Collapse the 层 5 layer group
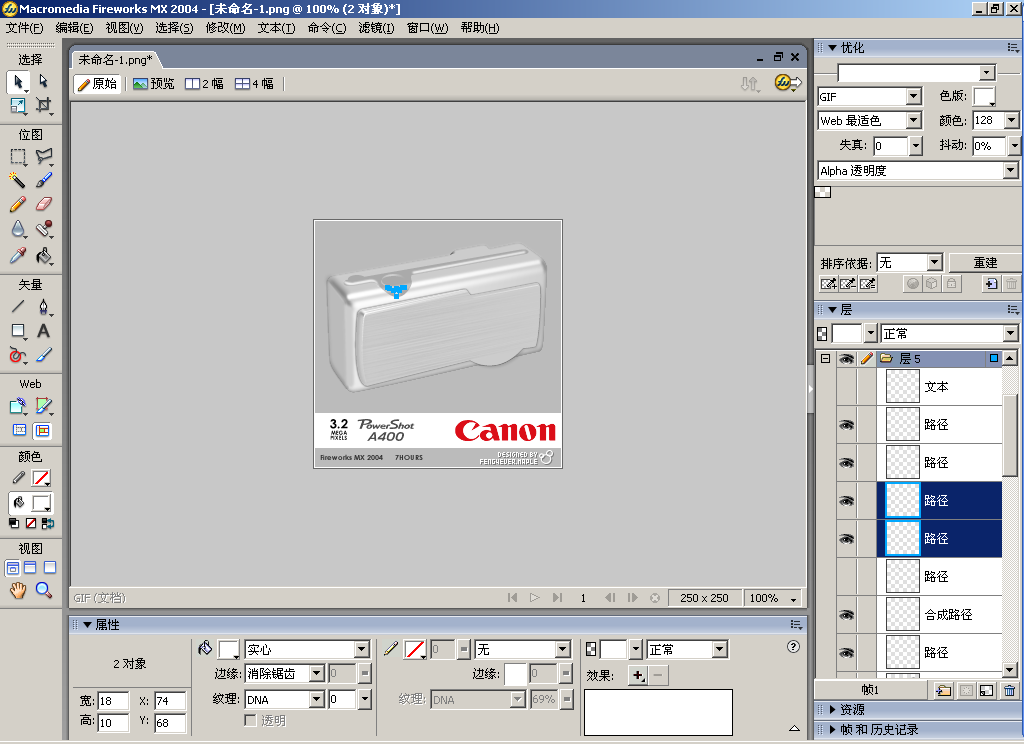Screen dimensions: 1024x744 (825, 359)
